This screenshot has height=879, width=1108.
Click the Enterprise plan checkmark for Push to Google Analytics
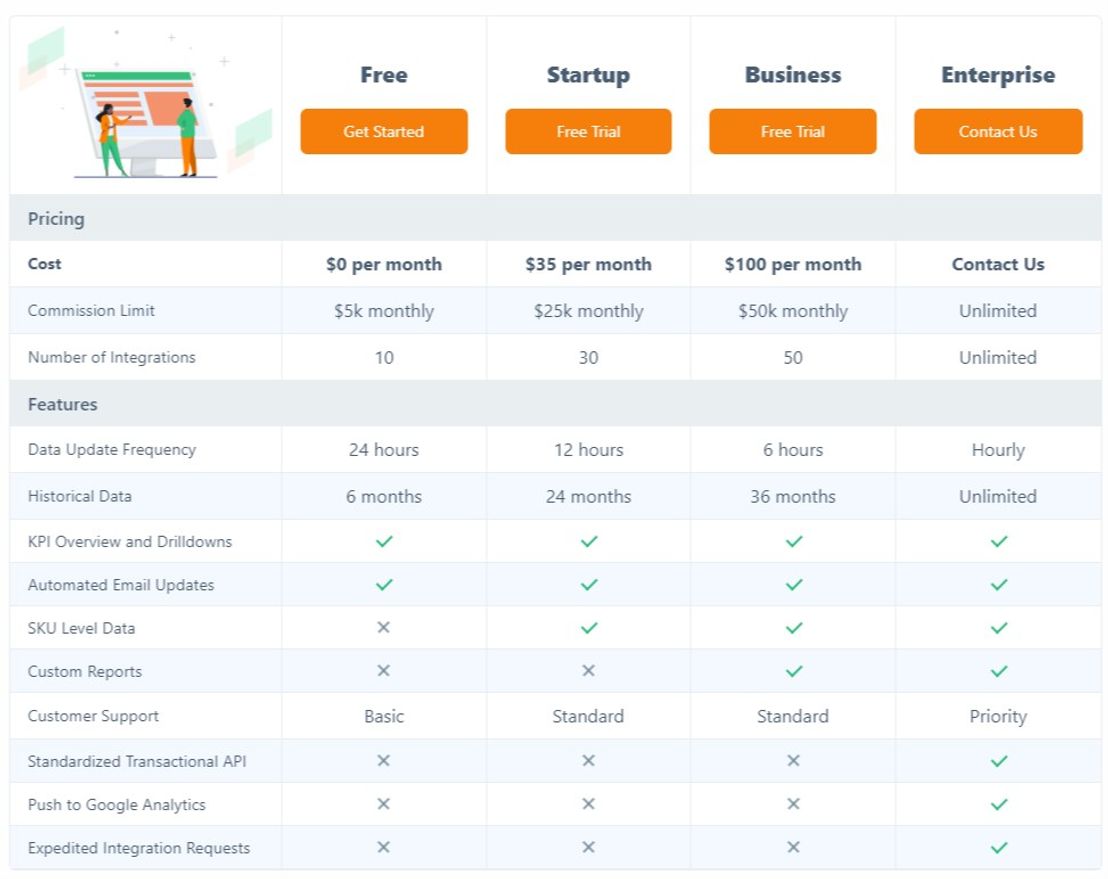[998, 804]
